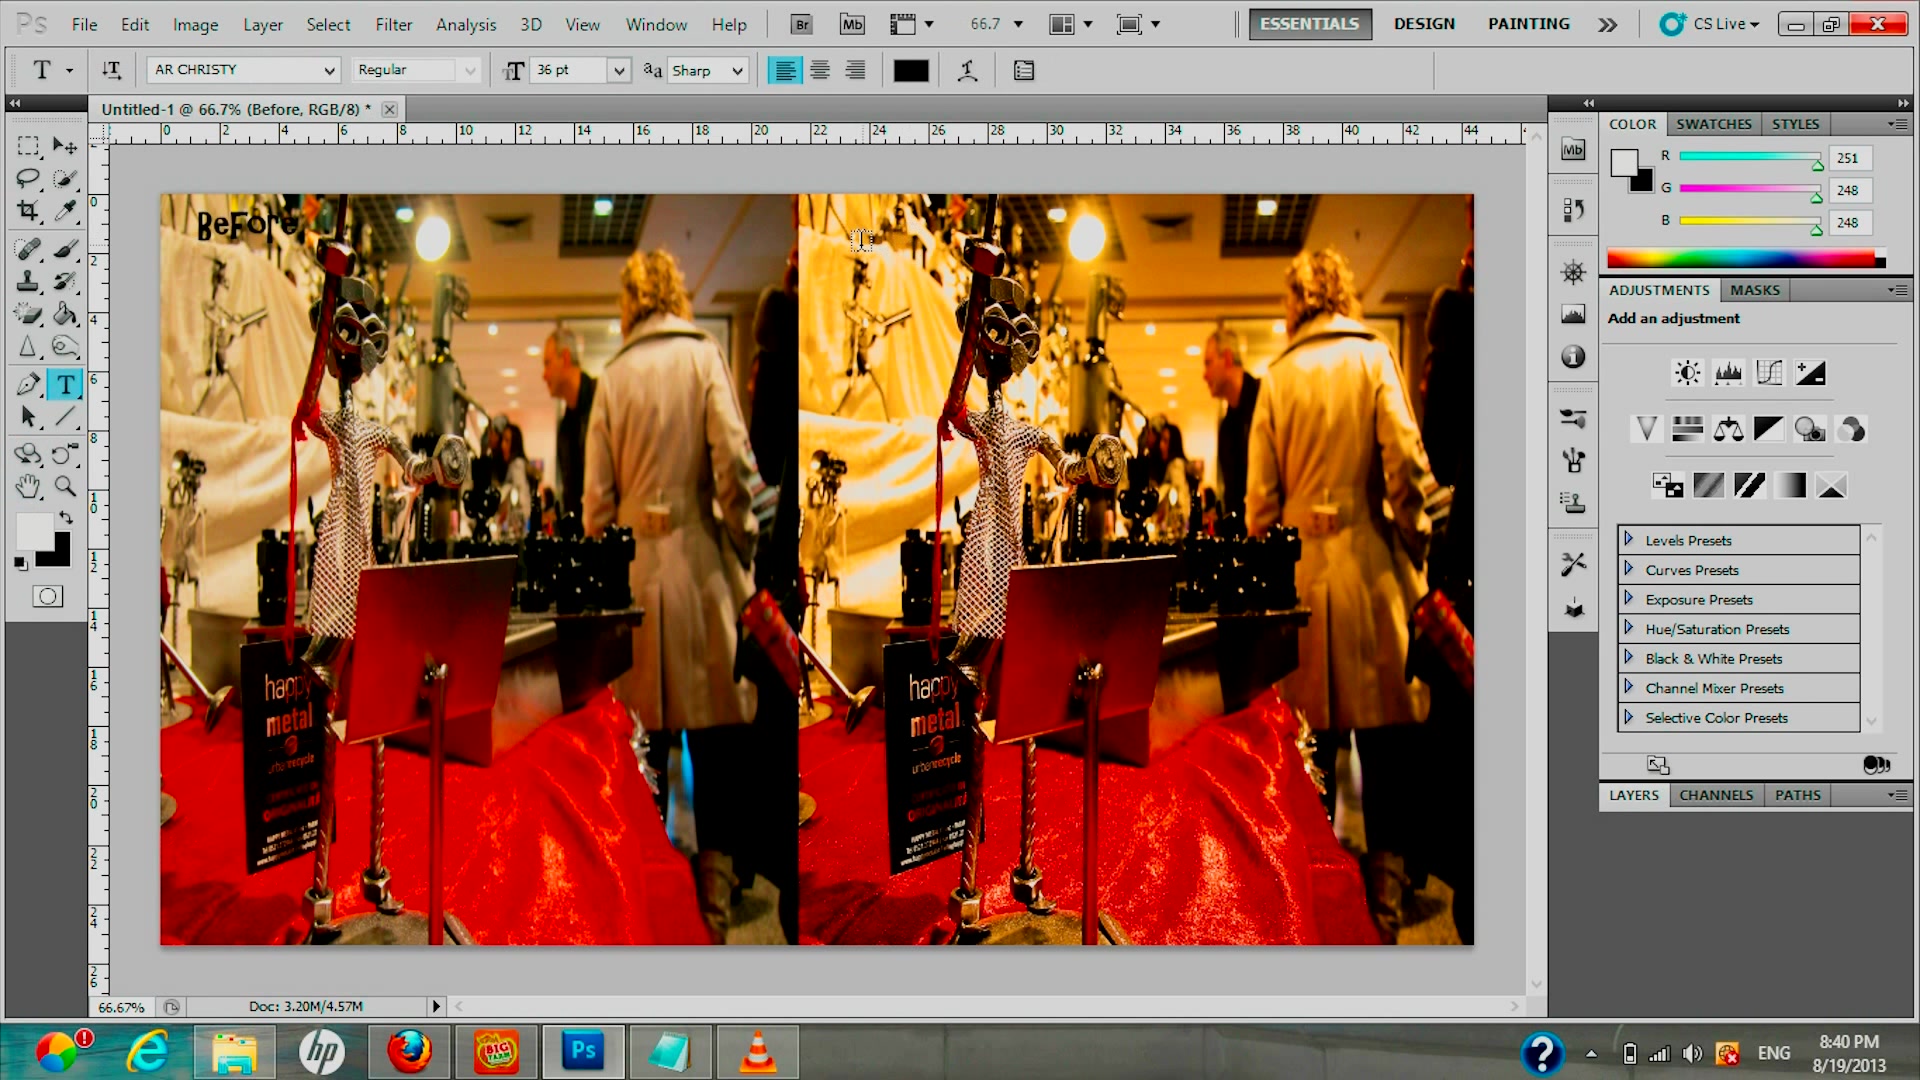
Task: Open the Brightness/Contrast adjustment
Action: click(1687, 372)
